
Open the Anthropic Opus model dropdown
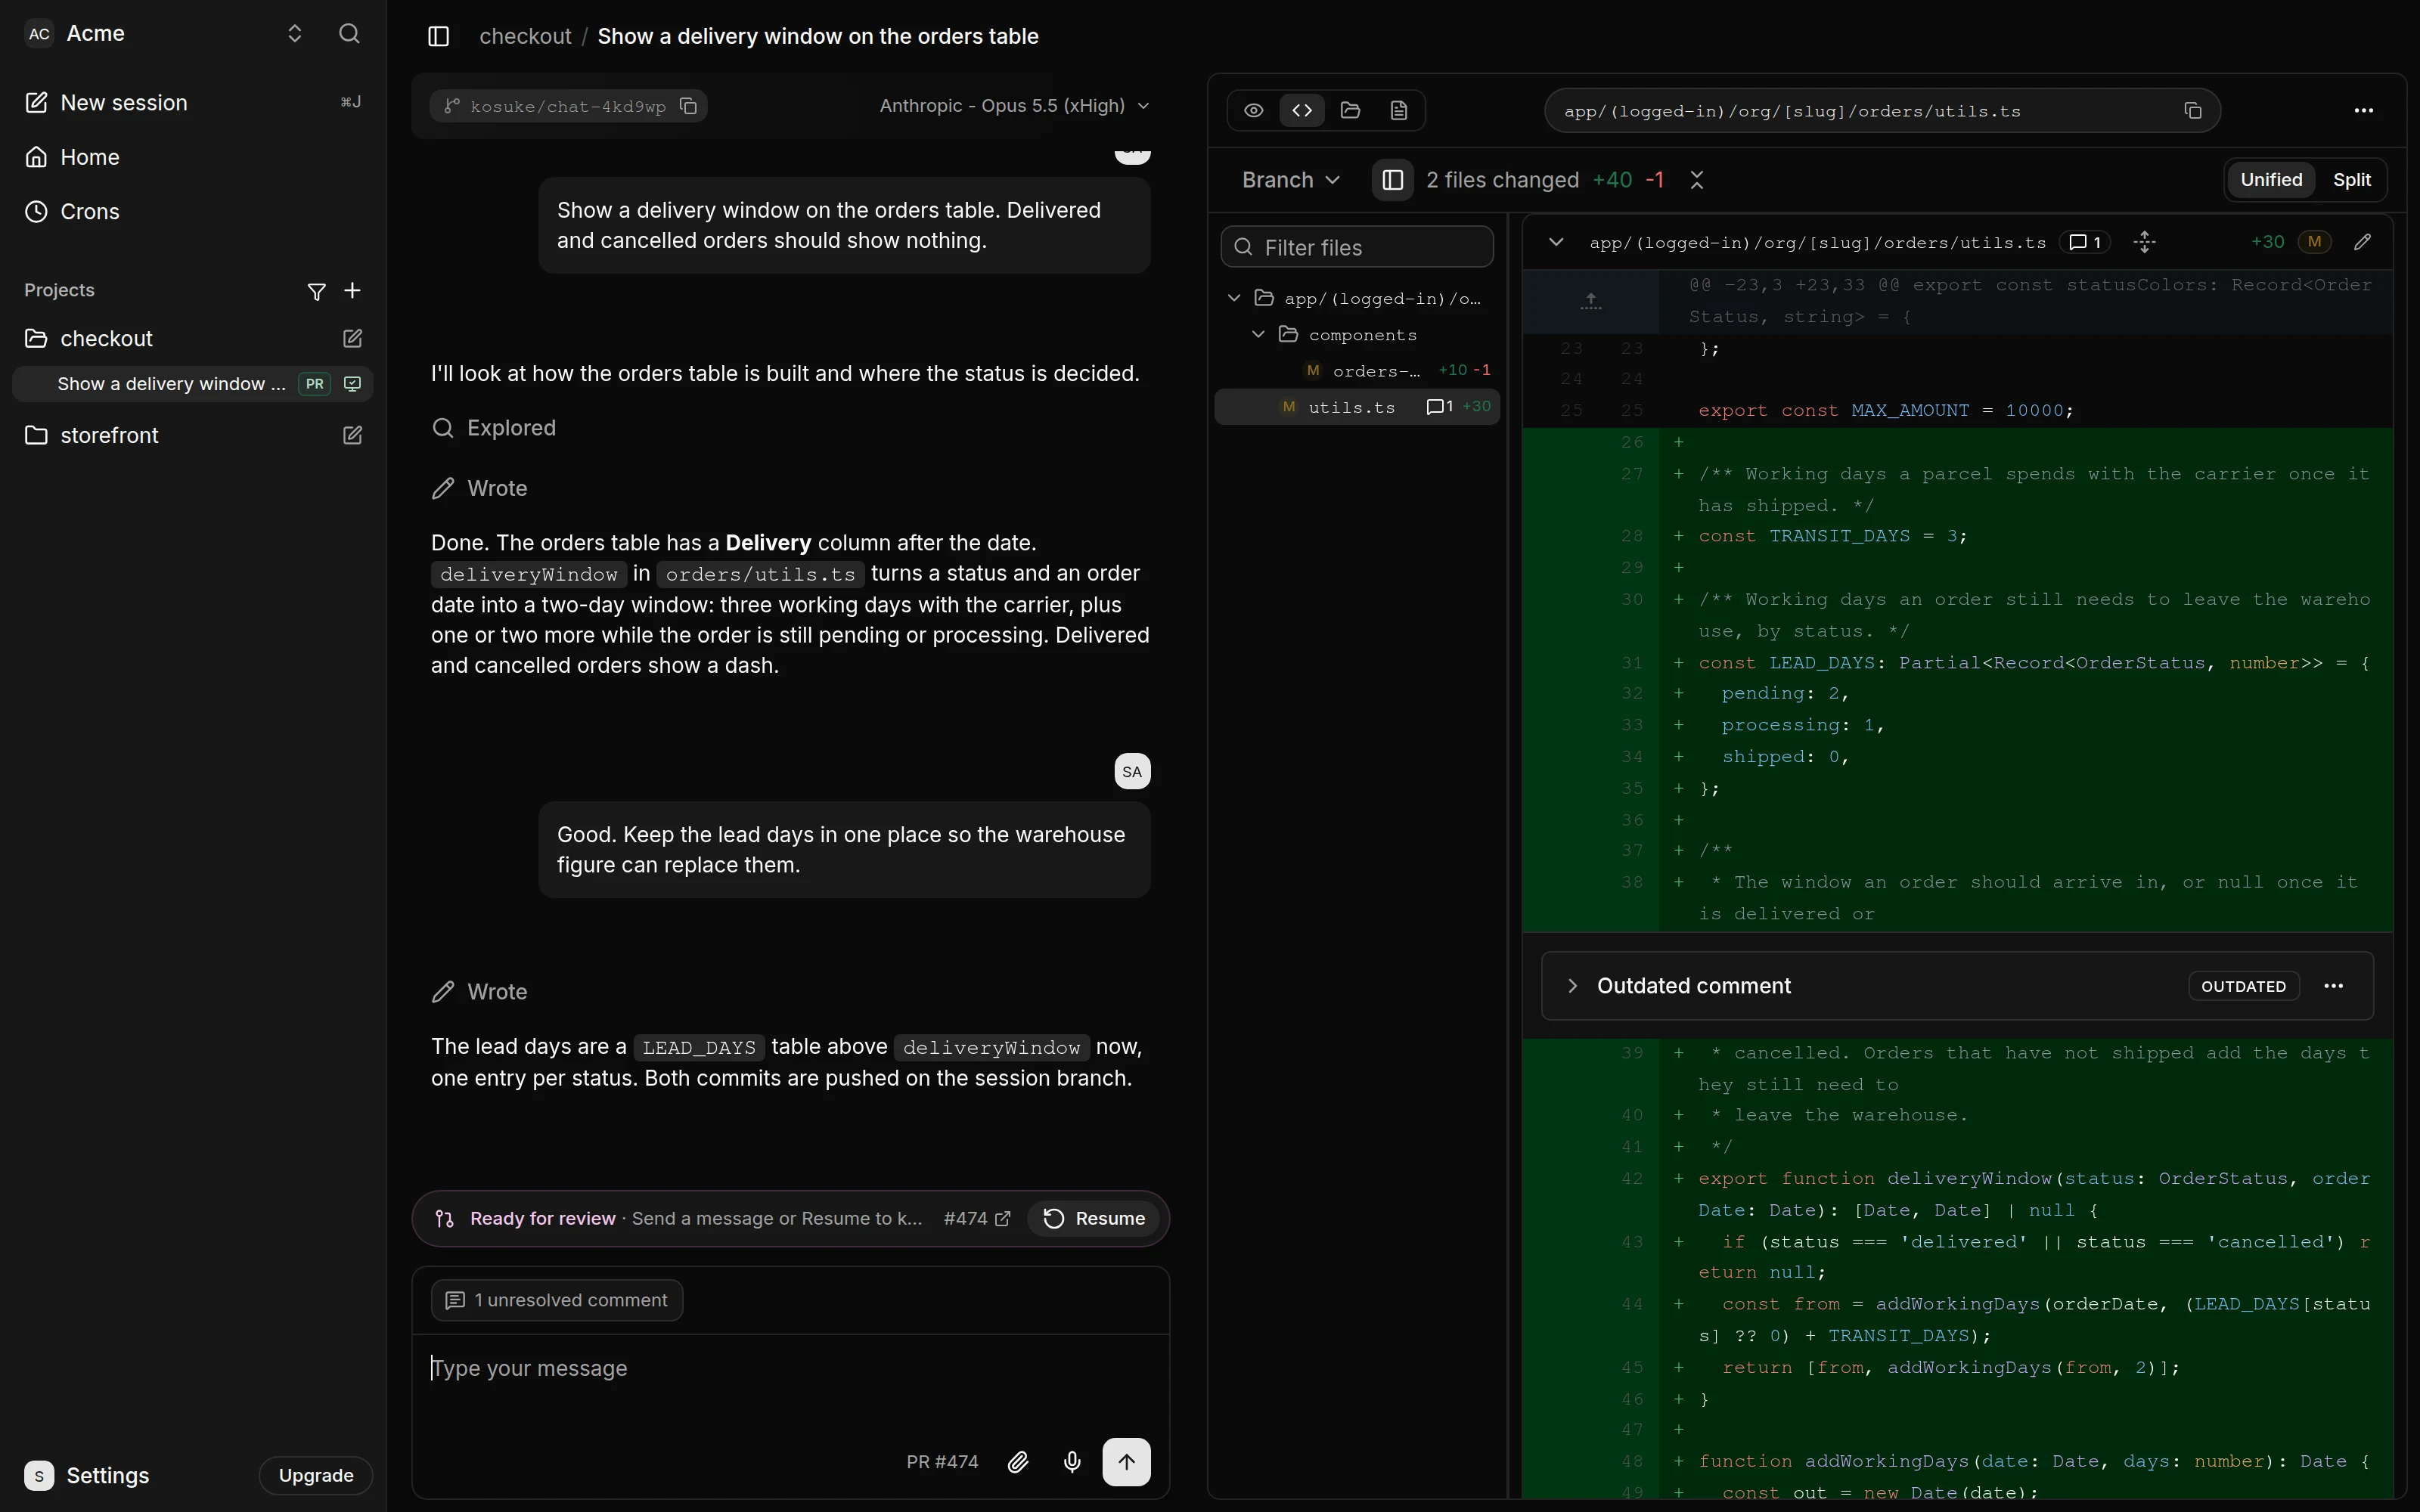pos(1014,106)
